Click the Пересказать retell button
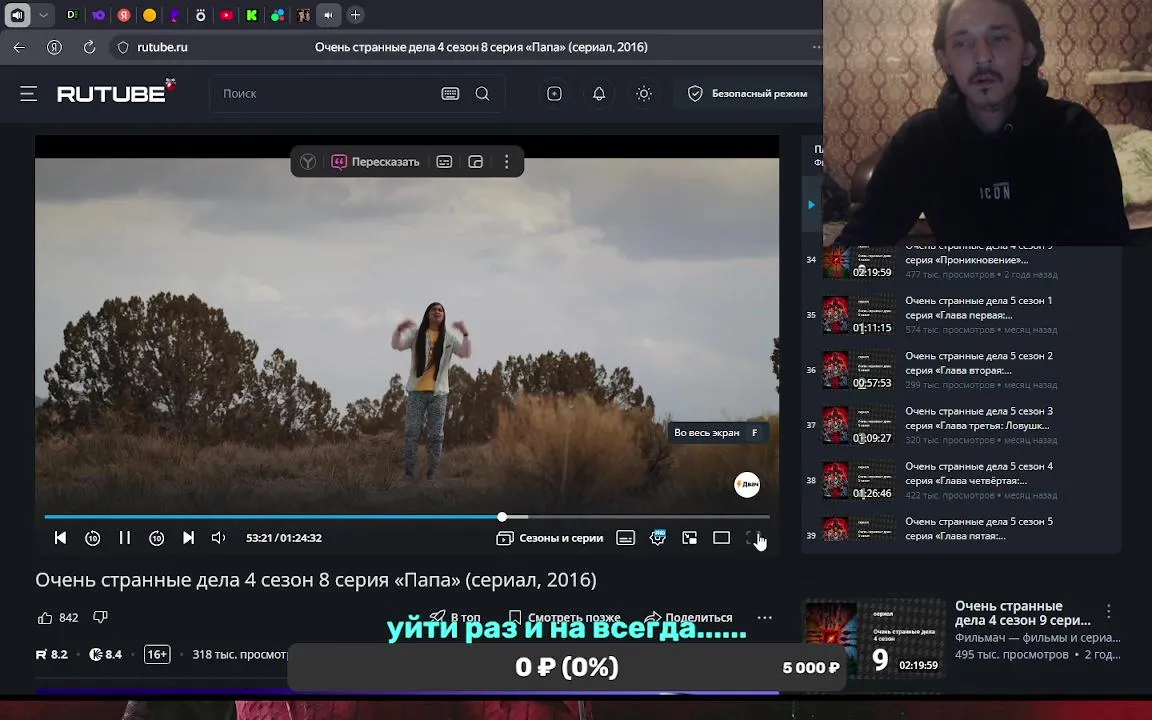 (x=375, y=162)
